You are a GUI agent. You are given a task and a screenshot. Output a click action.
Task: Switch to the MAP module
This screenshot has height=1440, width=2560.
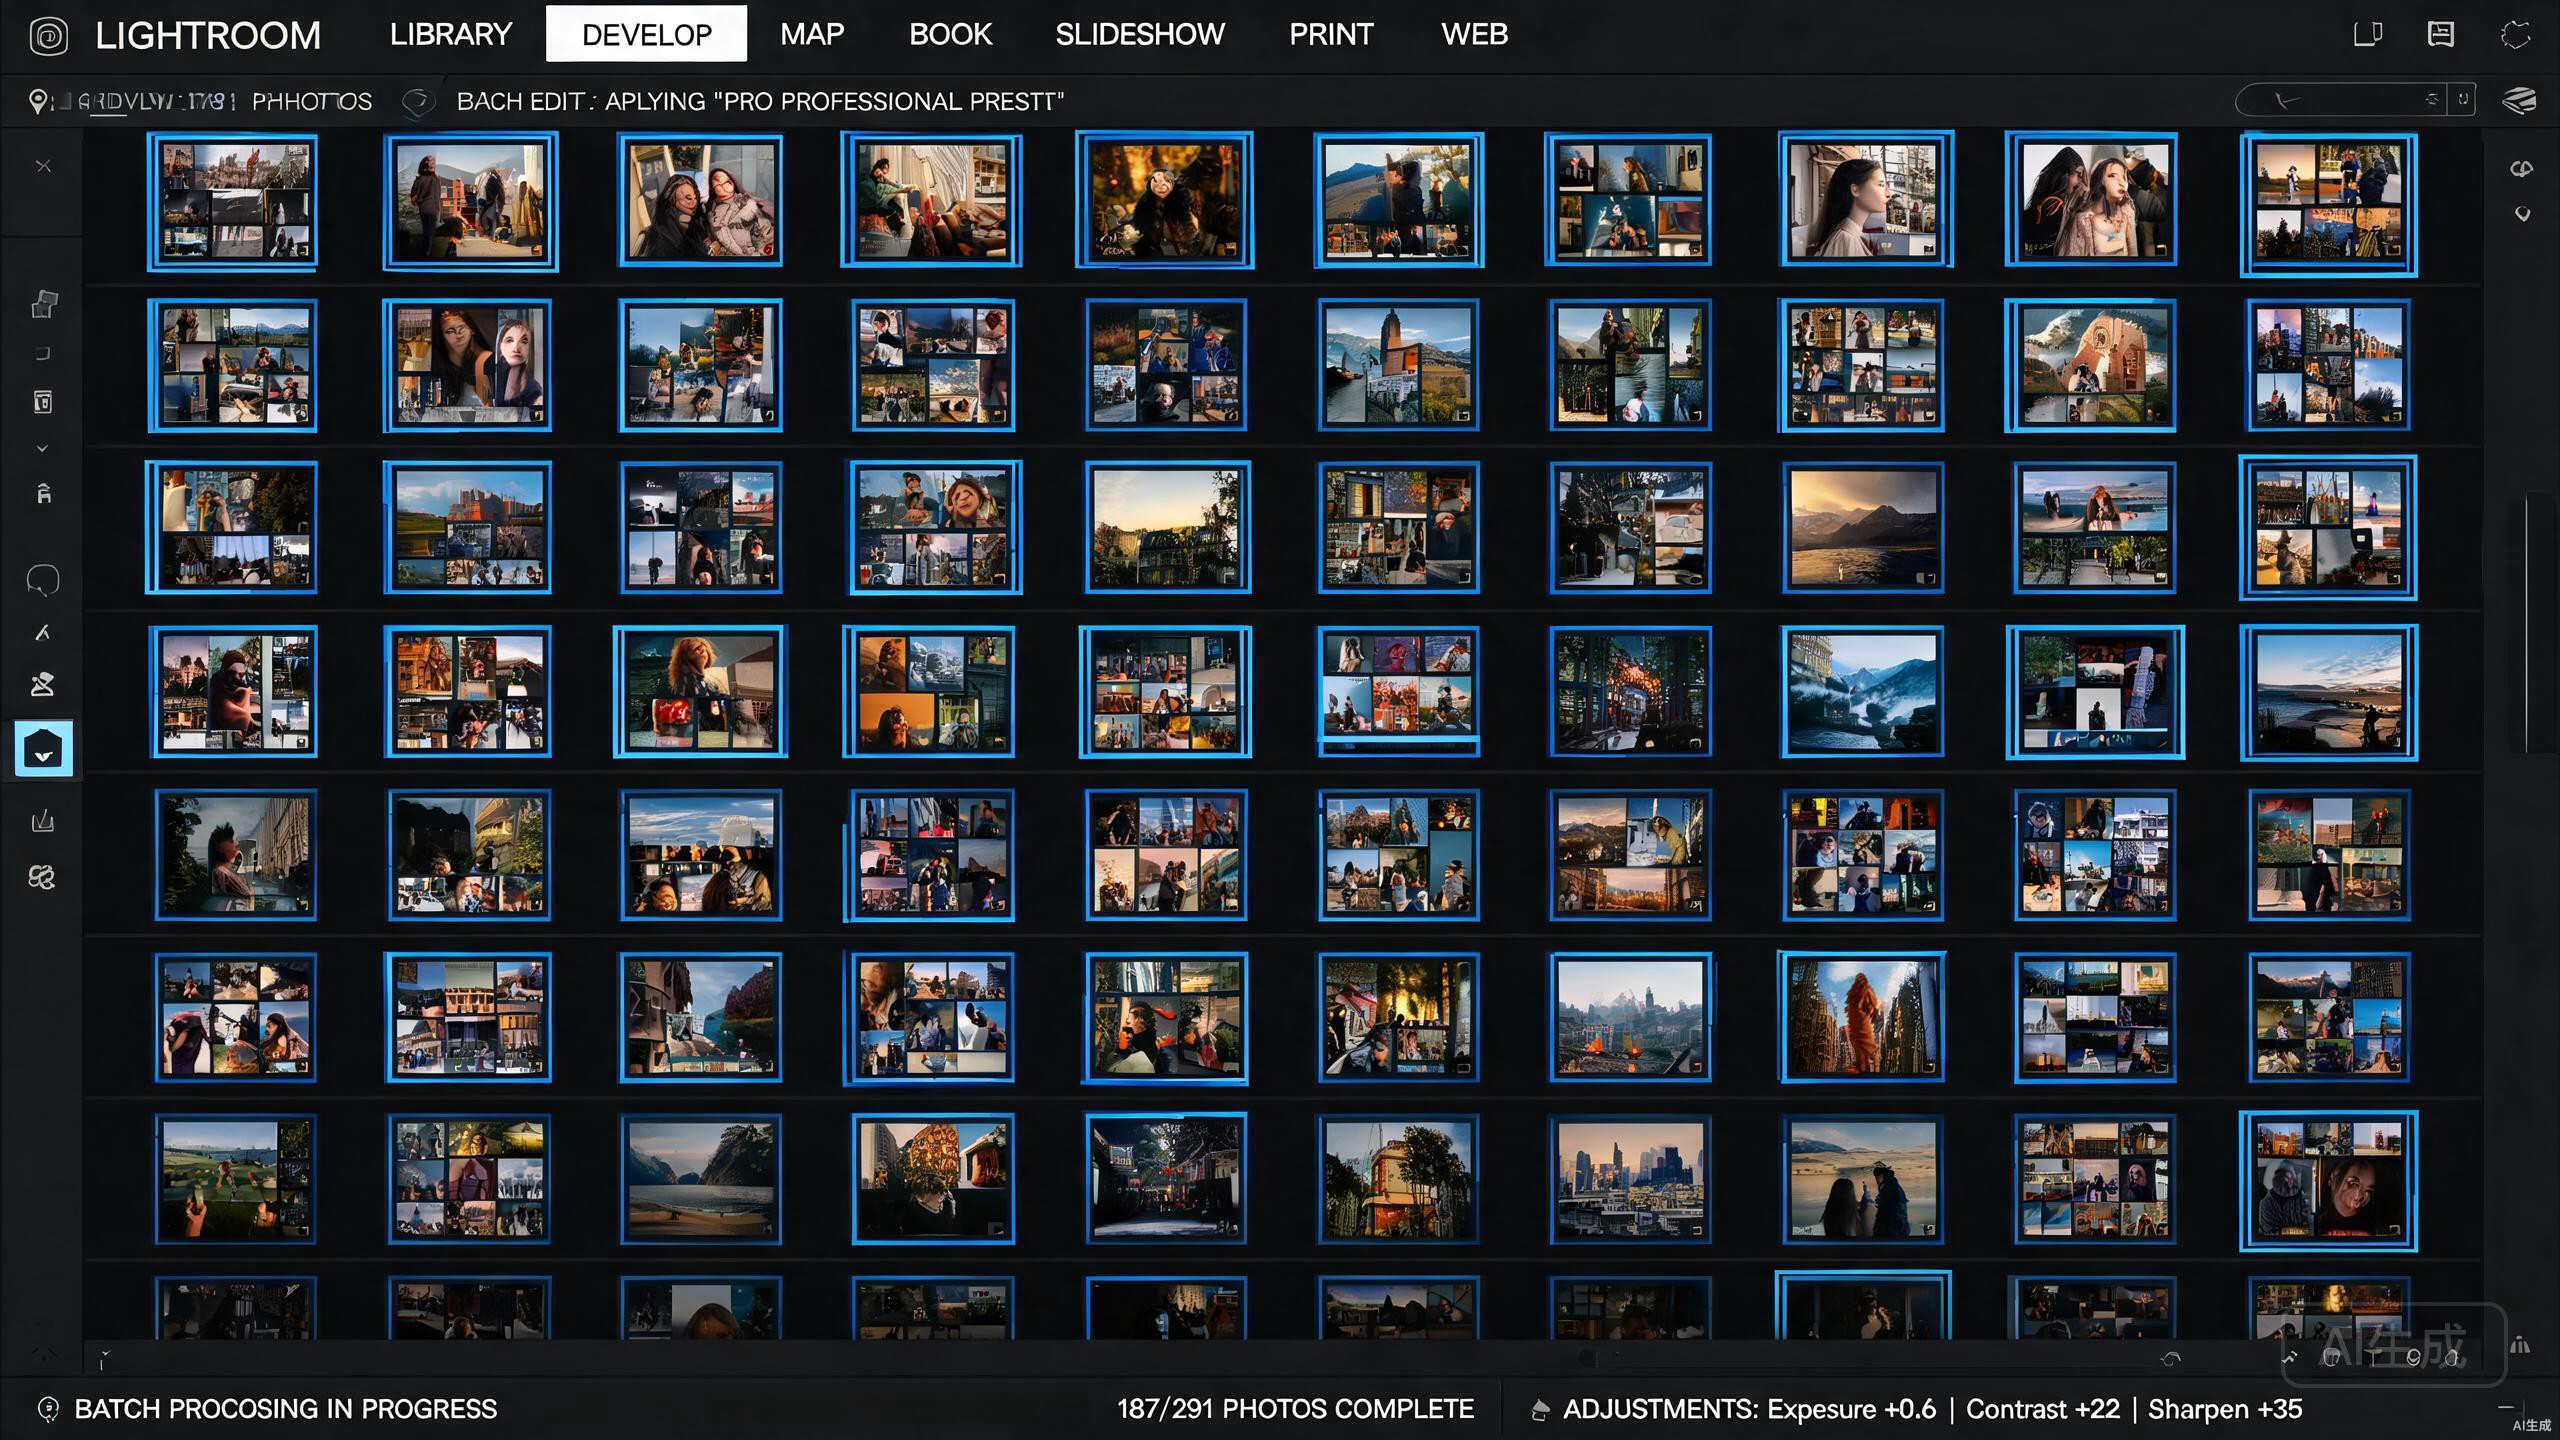pyautogui.click(x=812, y=34)
